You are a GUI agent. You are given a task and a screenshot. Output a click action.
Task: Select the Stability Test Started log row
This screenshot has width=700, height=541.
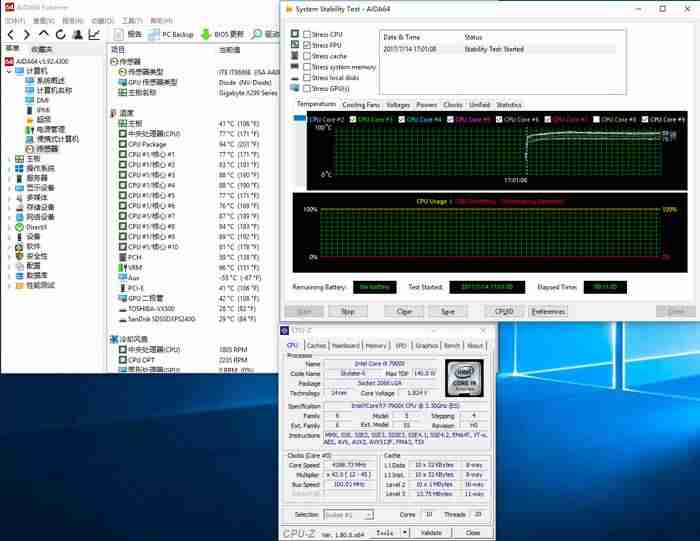(499, 49)
